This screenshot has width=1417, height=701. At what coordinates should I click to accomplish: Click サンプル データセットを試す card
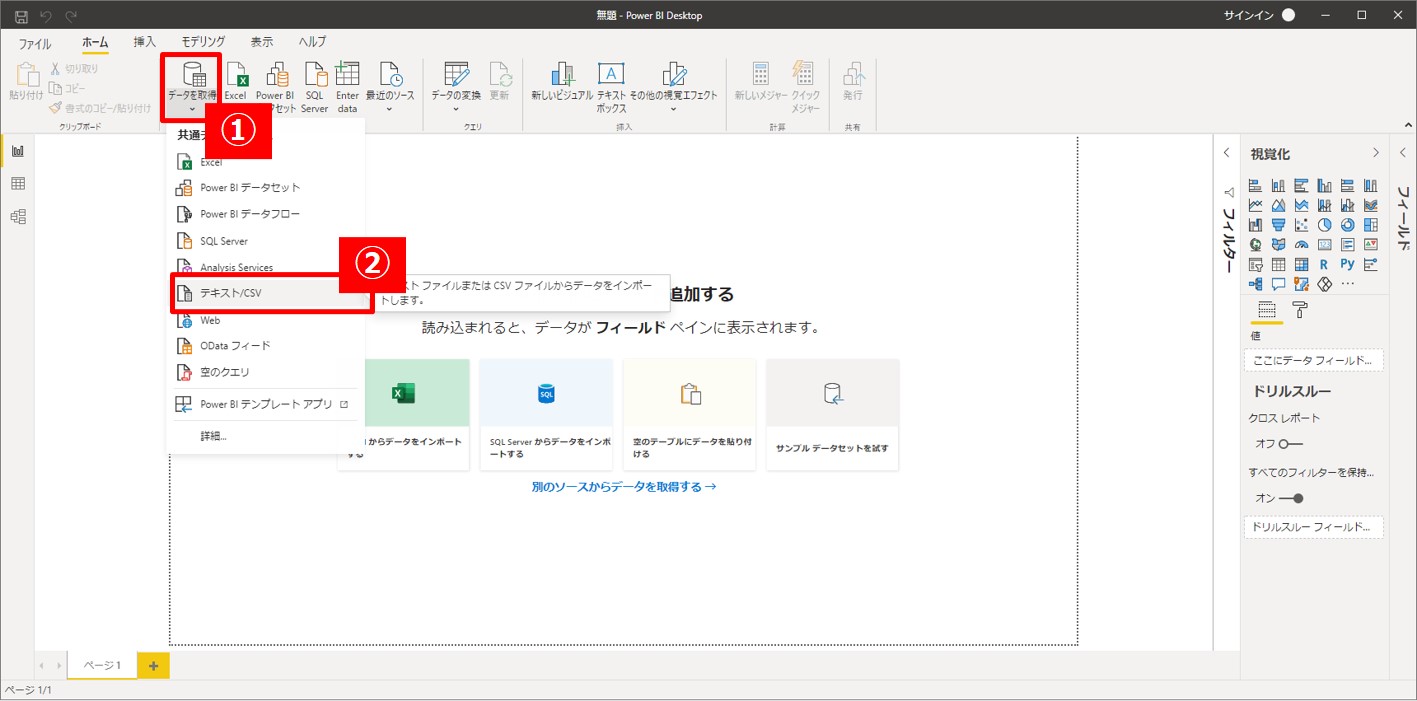(832, 414)
